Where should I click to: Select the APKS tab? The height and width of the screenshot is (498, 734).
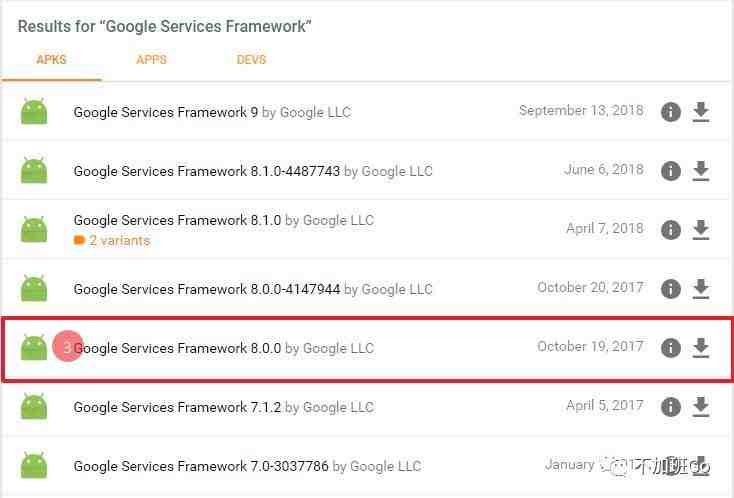(51, 60)
